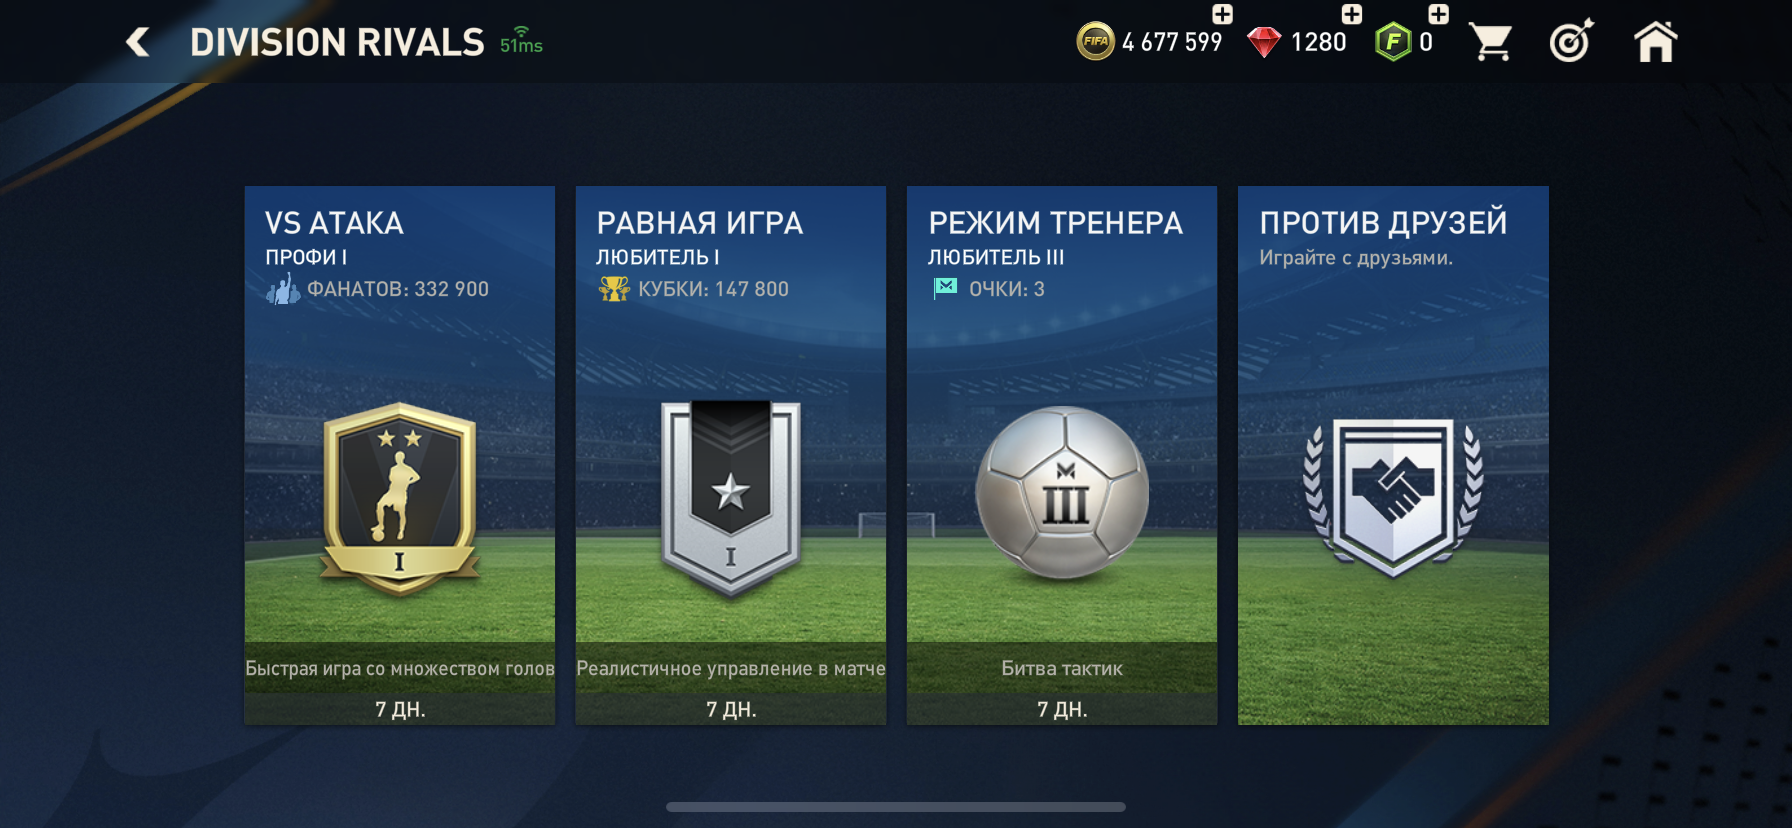Tap the red gem currency icon
Screen dimensions: 1792x828
[x=1264, y=42]
